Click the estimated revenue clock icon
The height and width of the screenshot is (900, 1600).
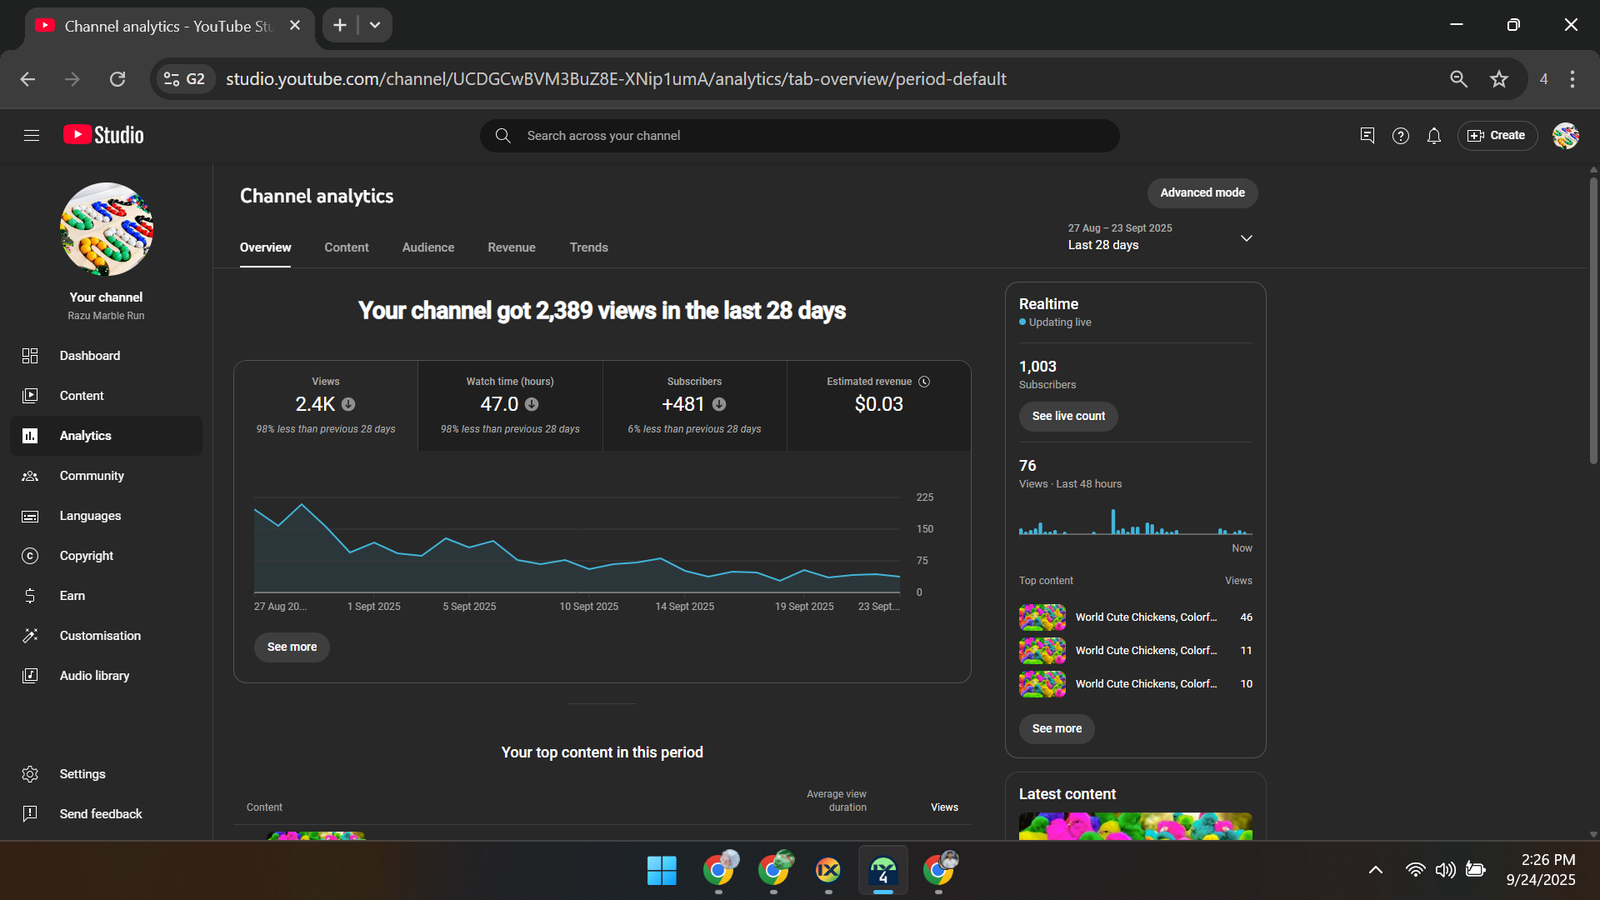924,381
